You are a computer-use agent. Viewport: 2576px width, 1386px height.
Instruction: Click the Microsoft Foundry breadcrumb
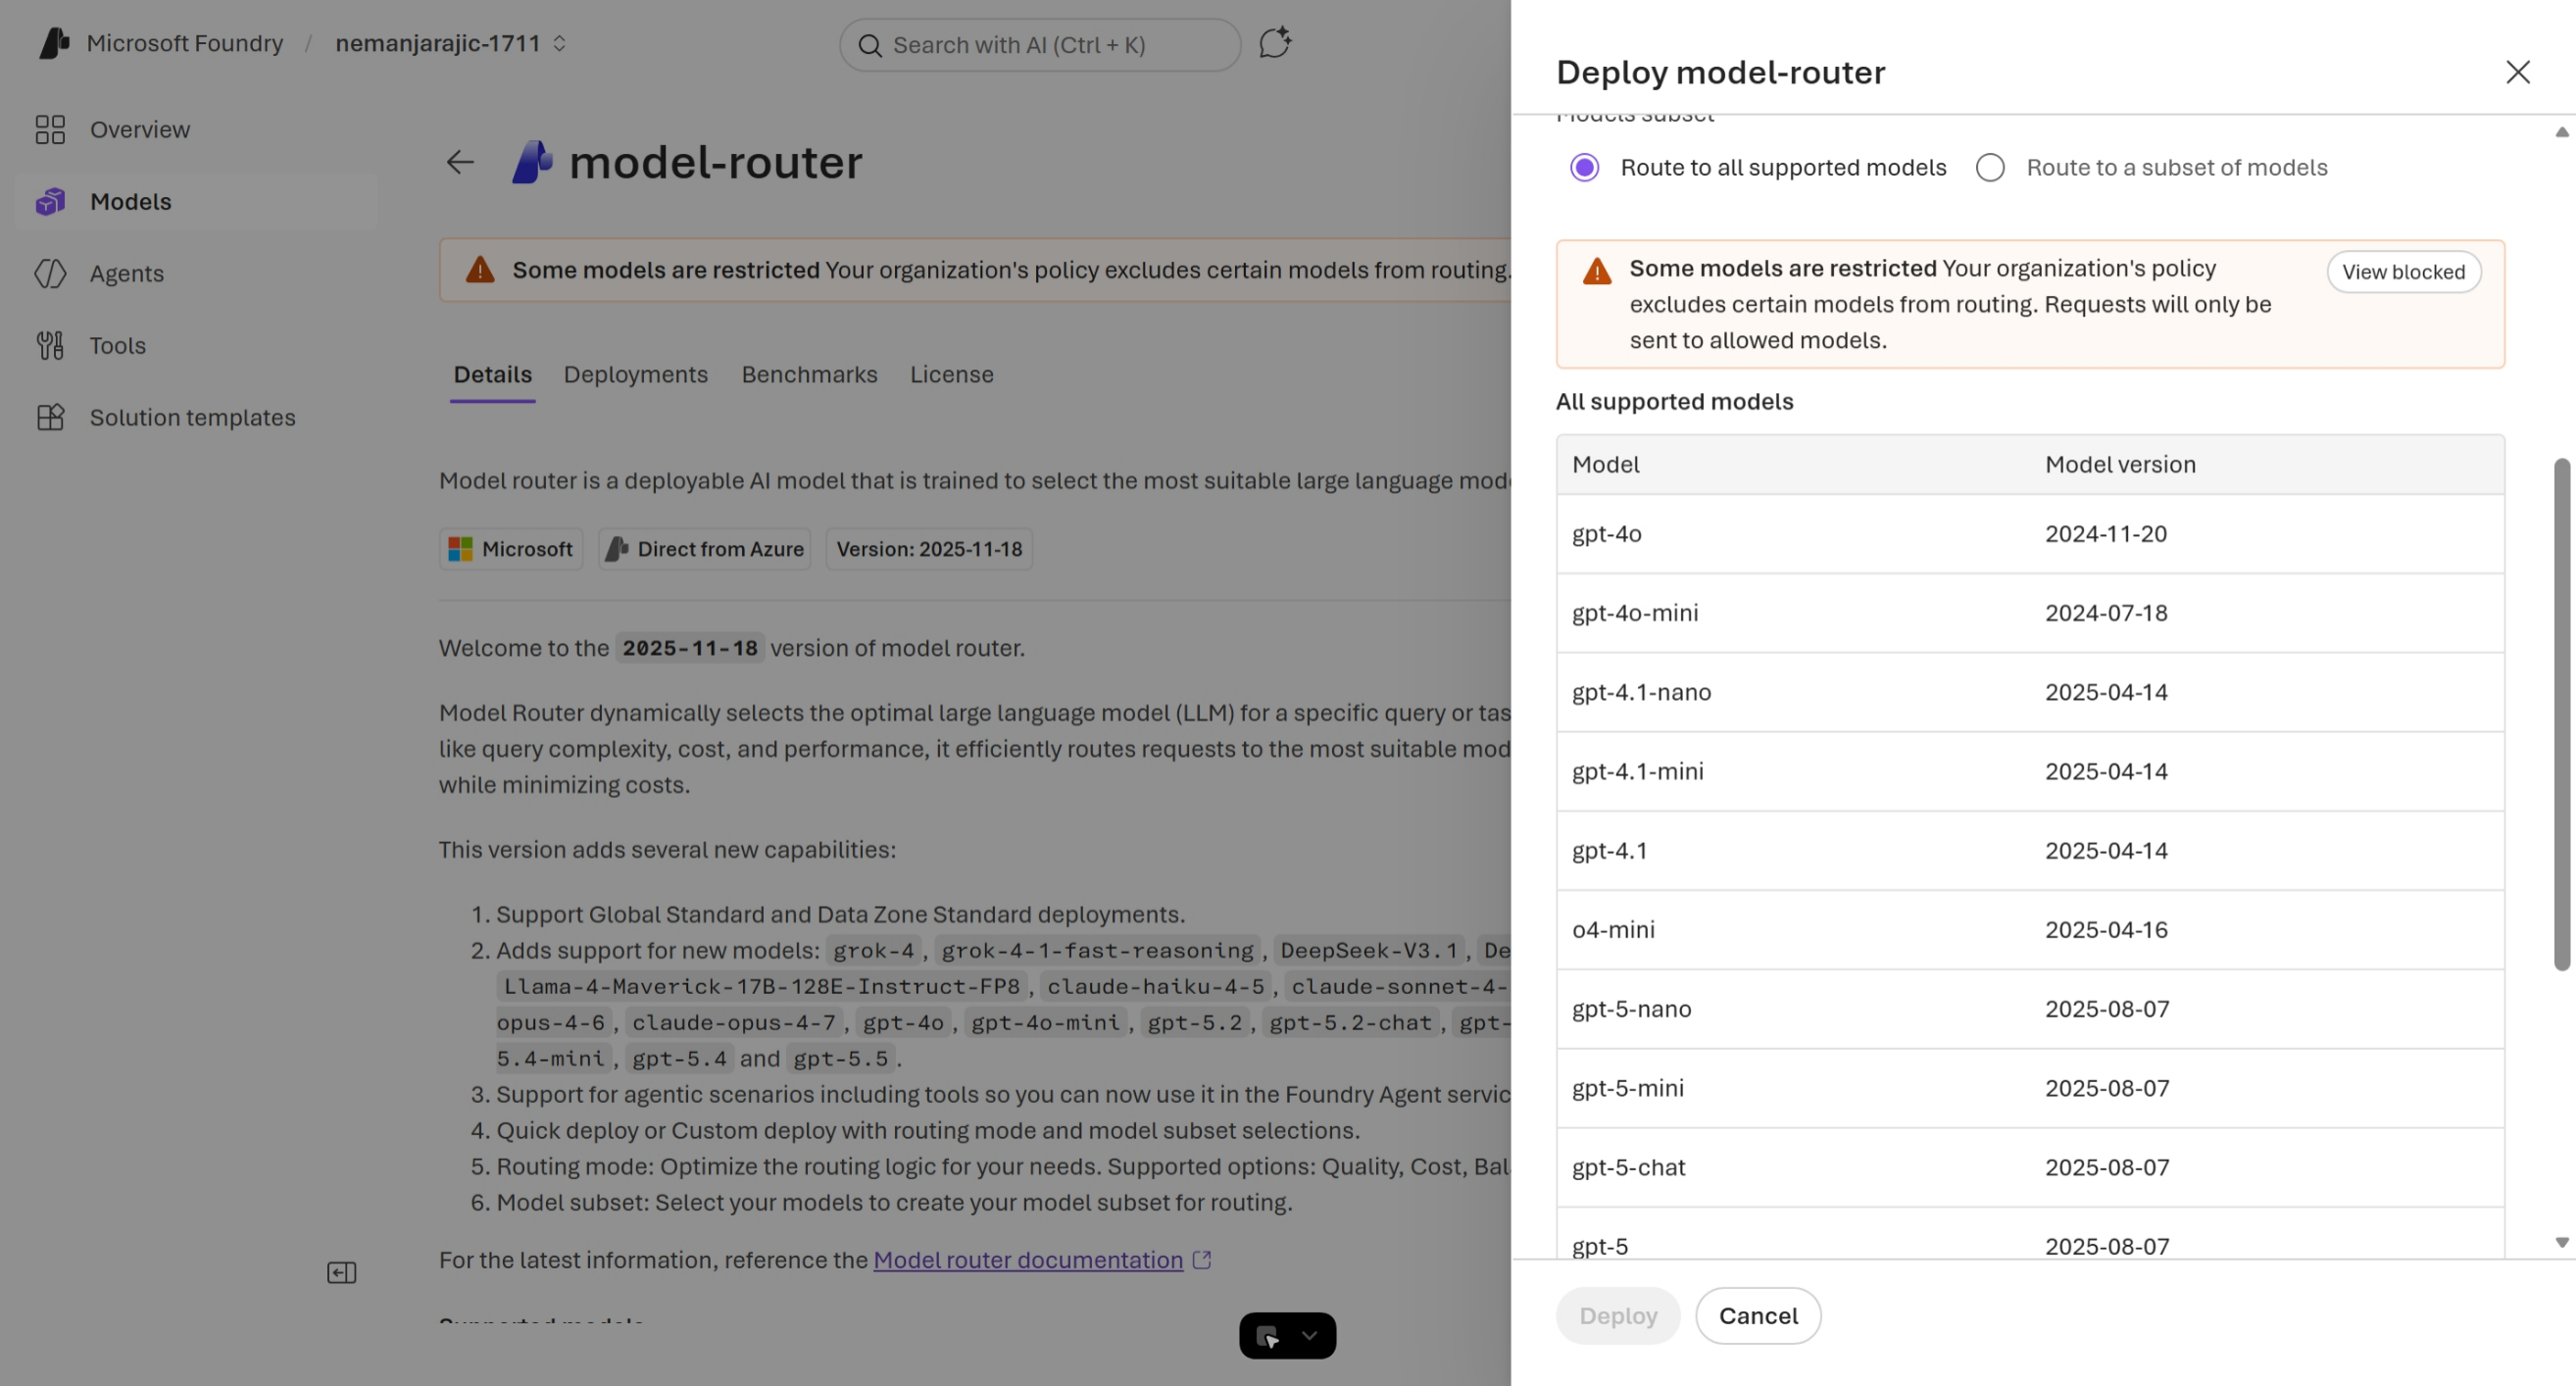click(x=185, y=44)
